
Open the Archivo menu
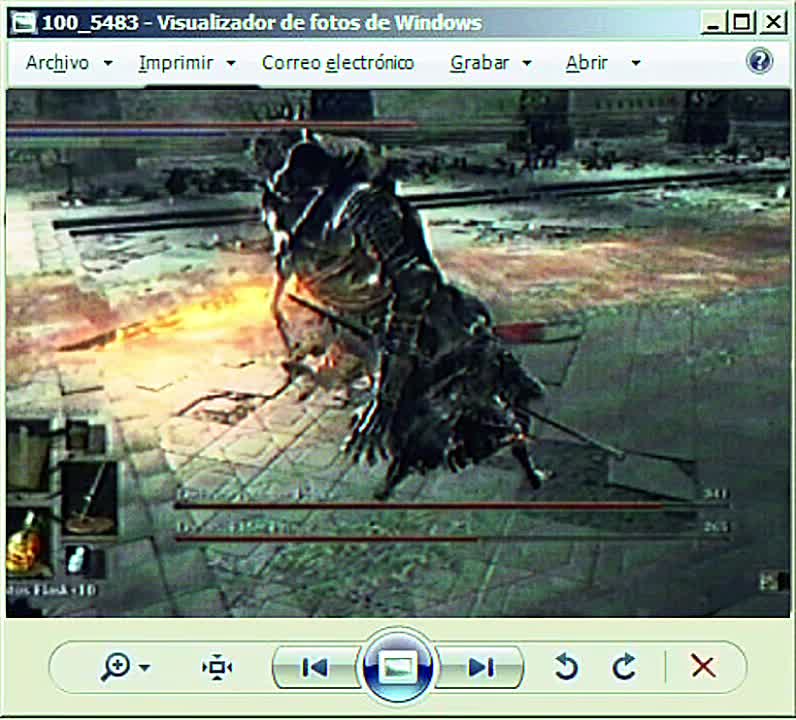coord(57,63)
